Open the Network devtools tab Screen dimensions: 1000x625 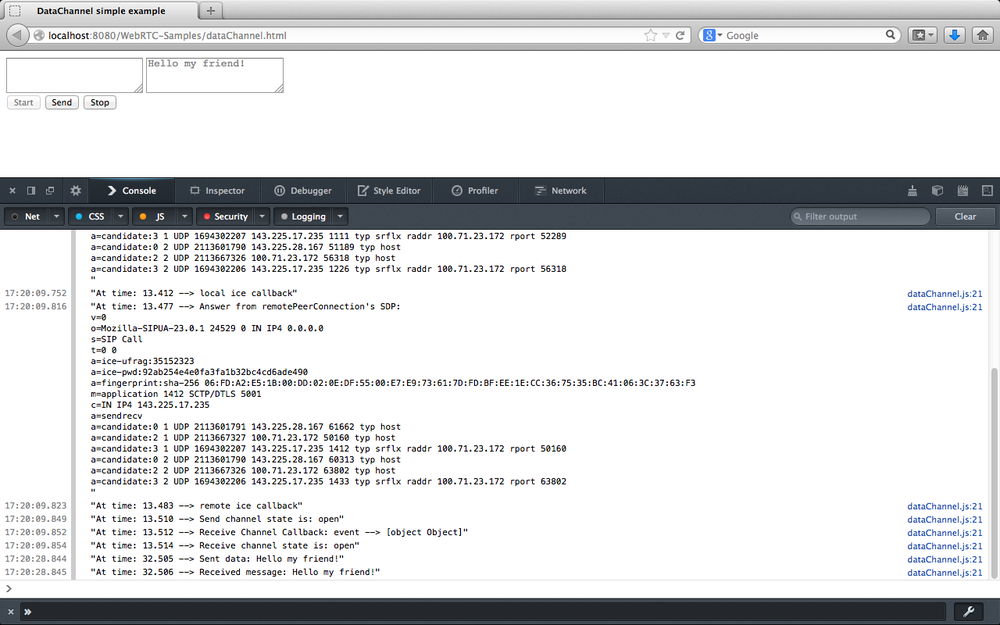[562, 190]
